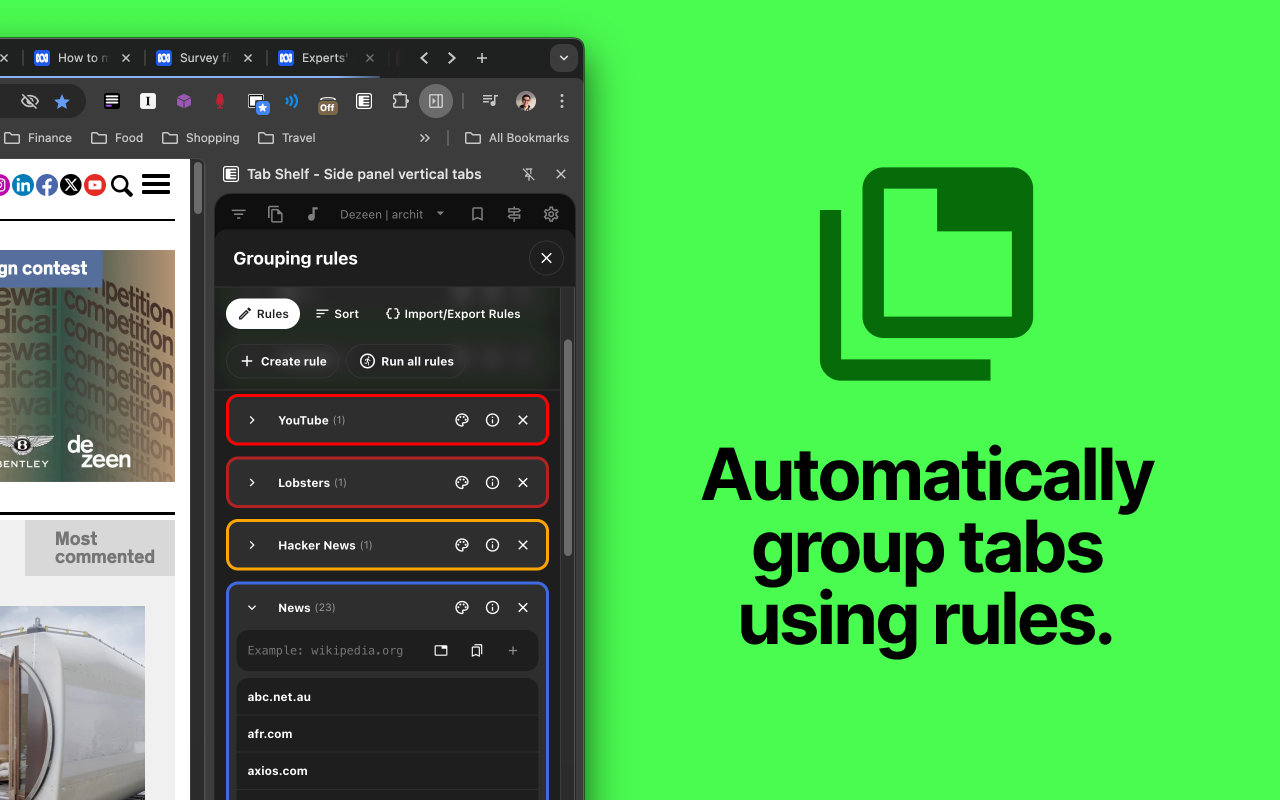Click the copy tabs icon in News input row
This screenshot has height=800, width=1280.
[477, 651]
